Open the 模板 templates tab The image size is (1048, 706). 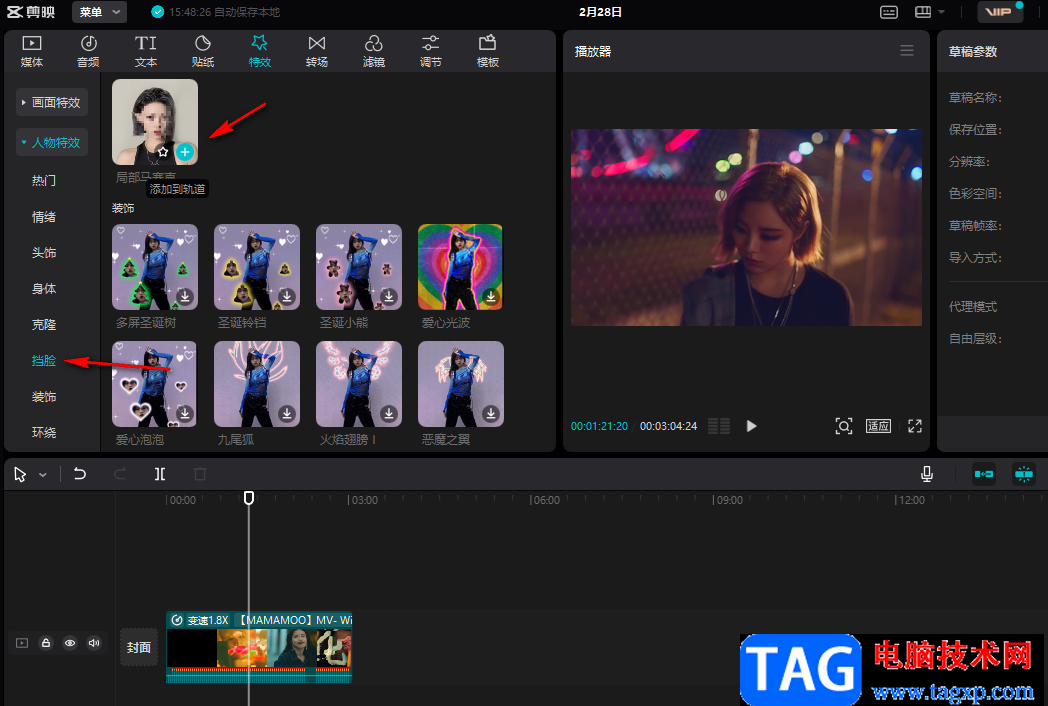488,51
